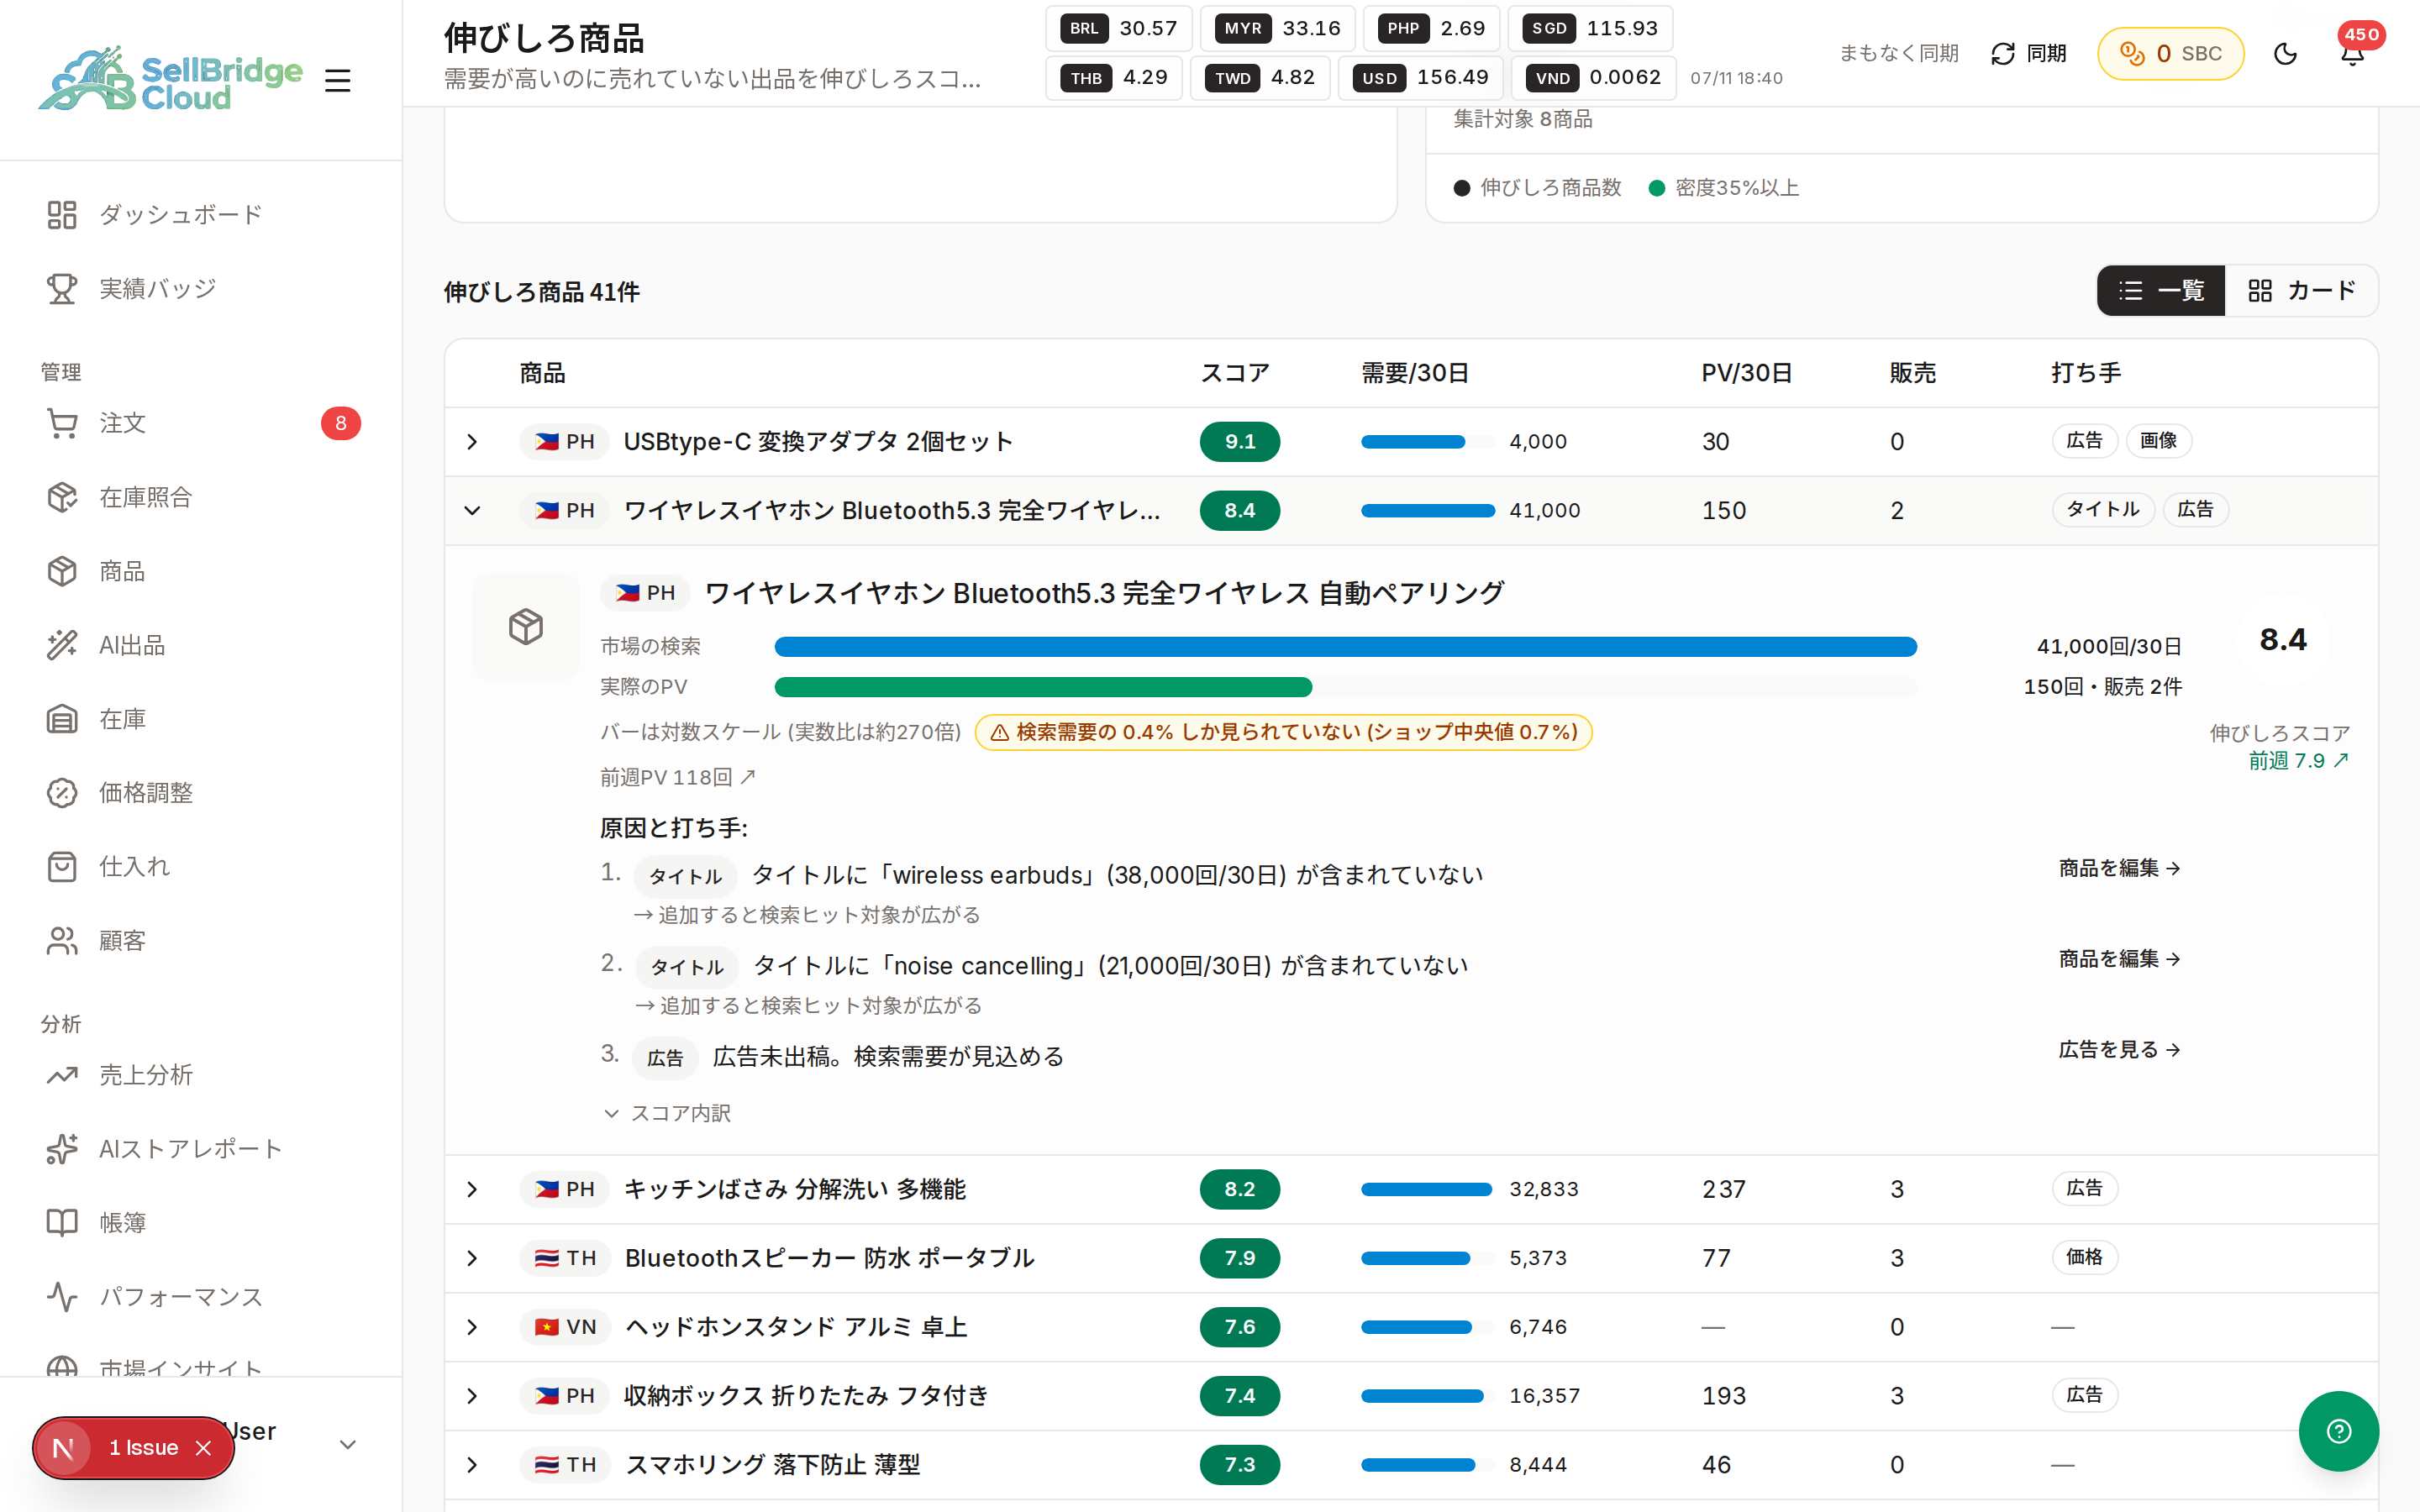The width and height of the screenshot is (2420, 1512).
Task: Click 広告を見る link
Action: [x=2120, y=1051]
